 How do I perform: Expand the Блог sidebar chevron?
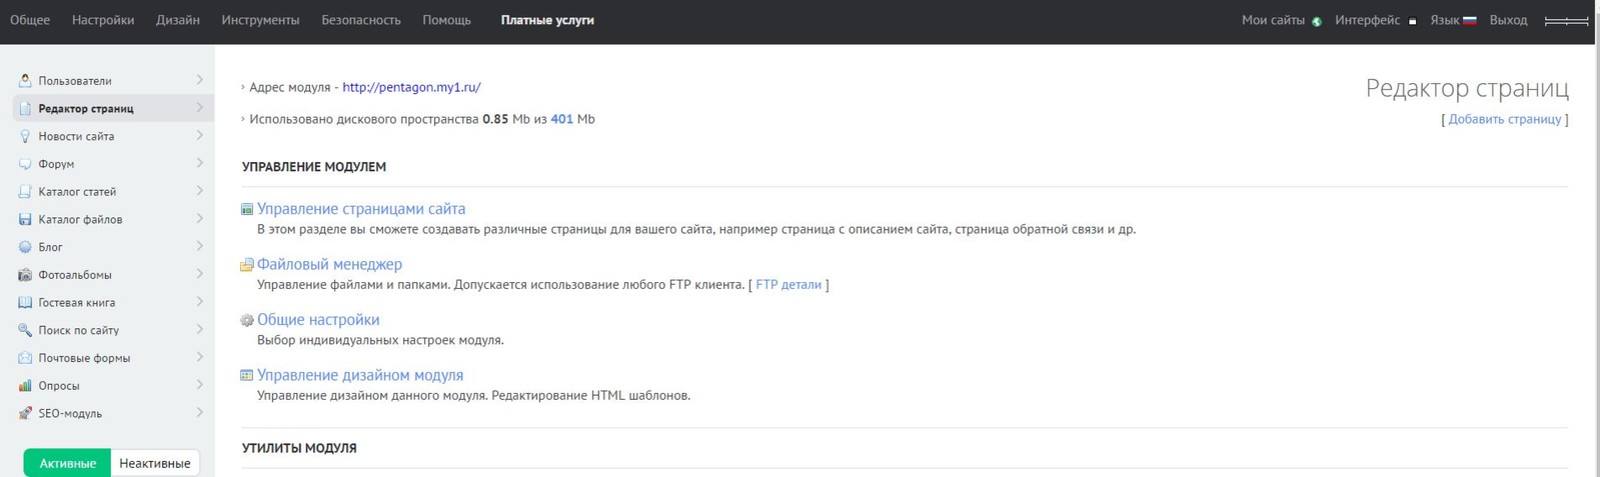[x=200, y=246]
